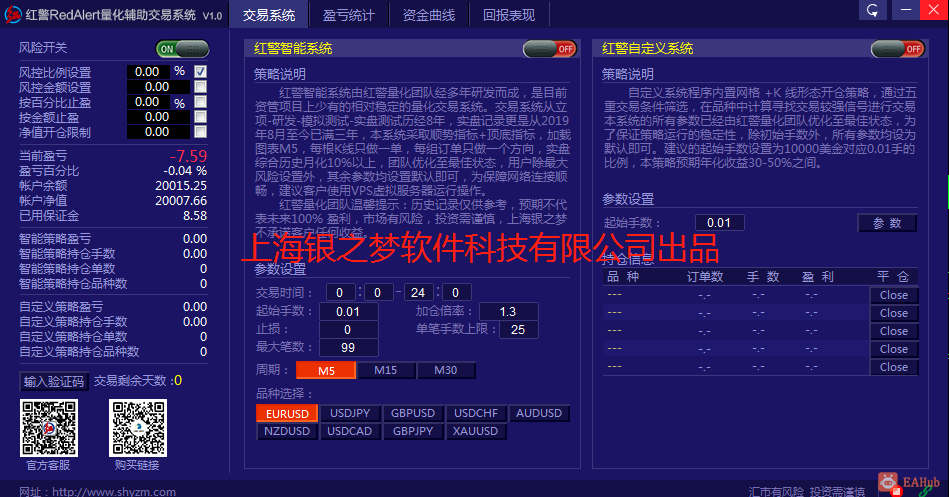949x497 pixels.
Task: Select the USDCHF symbol
Action: coord(476,413)
